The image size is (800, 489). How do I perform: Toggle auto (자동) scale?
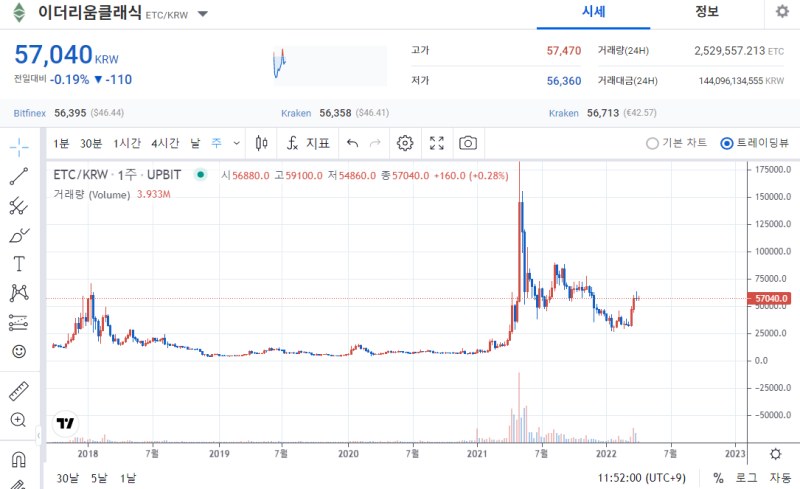coord(780,478)
